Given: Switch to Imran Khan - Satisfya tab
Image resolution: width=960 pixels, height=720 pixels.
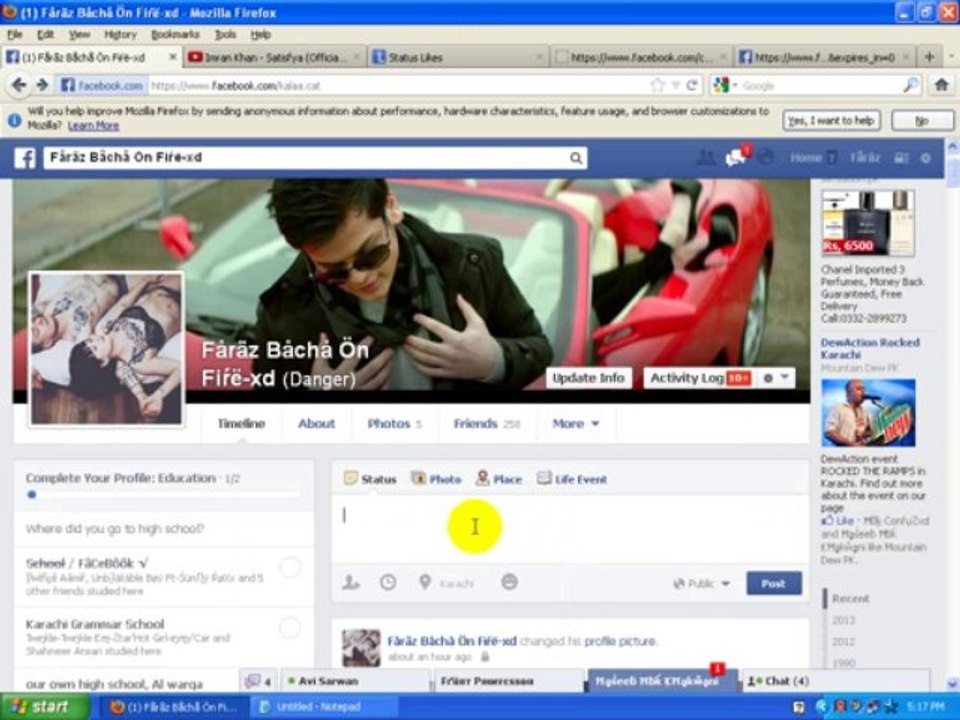Looking at the screenshot, I should click(x=274, y=57).
